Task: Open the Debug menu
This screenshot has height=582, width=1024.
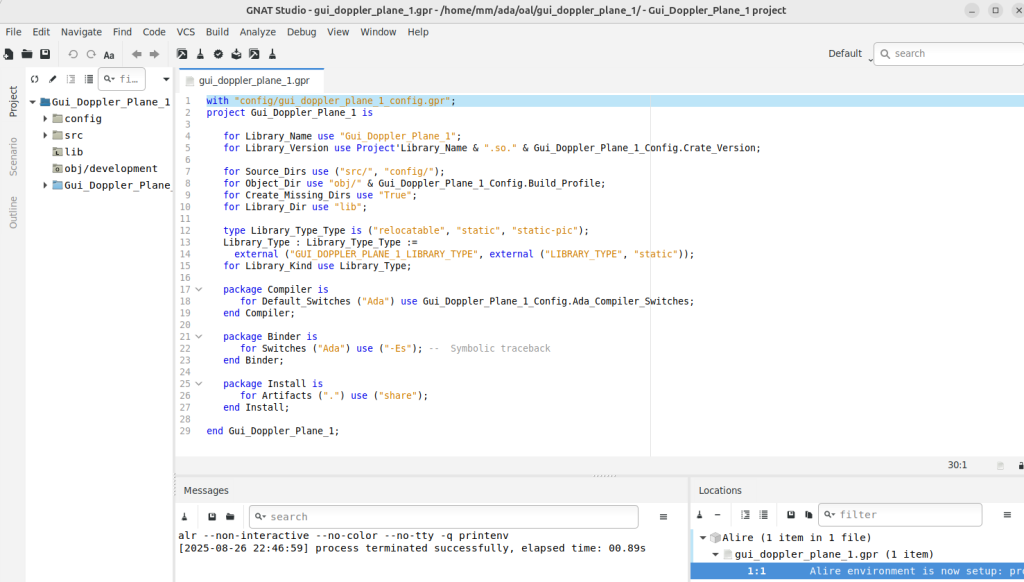Action: point(301,31)
